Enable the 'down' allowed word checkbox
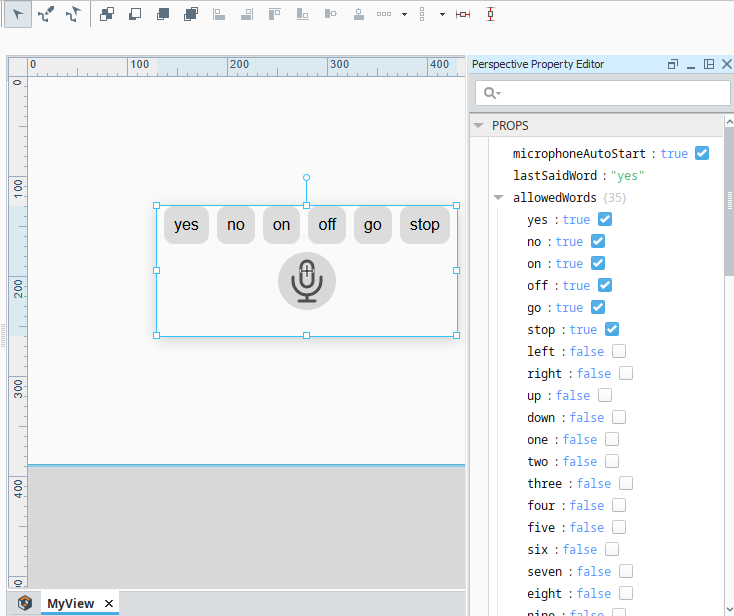The image size is (734, 616). coord(619,417)
